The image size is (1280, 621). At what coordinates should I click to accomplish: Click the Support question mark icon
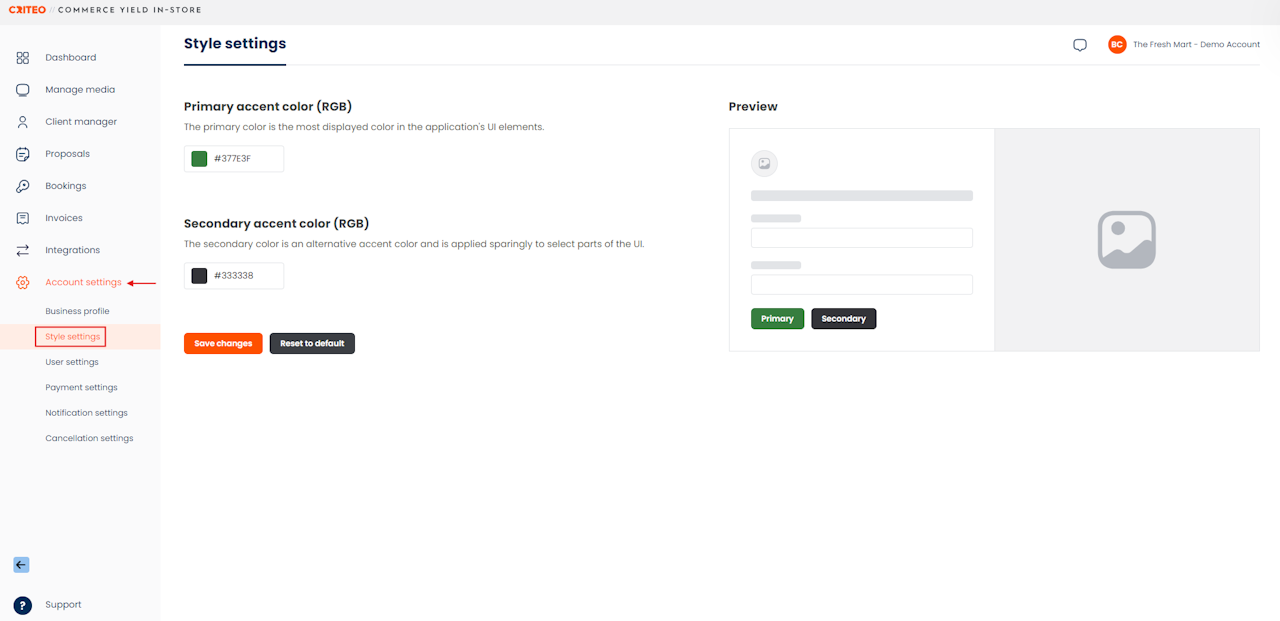tap(23, 605)
